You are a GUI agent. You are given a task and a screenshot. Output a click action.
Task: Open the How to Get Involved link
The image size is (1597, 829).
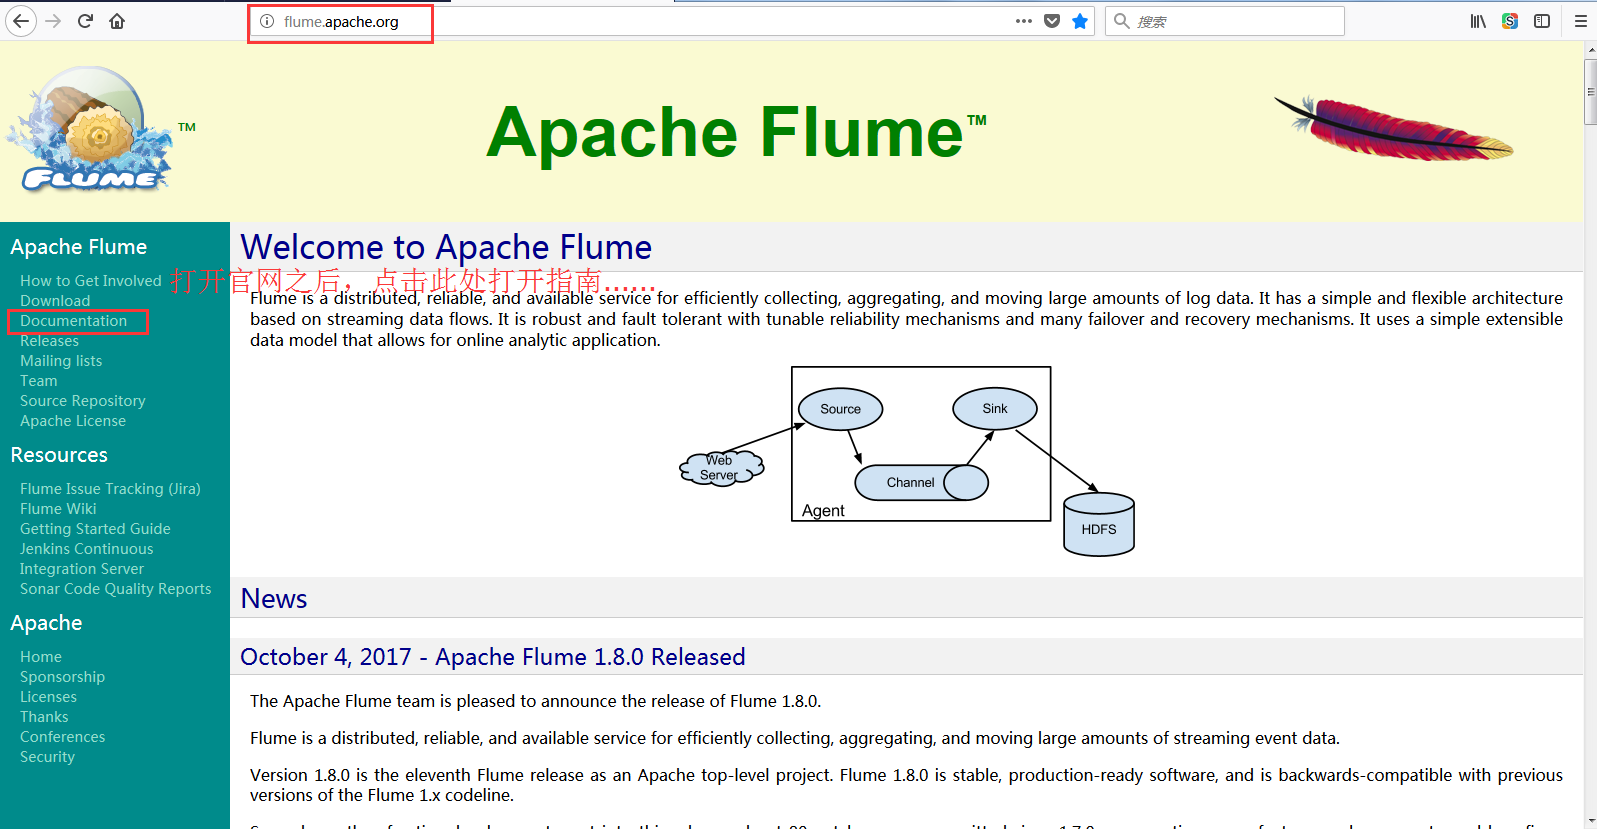[x=91, y=281]
